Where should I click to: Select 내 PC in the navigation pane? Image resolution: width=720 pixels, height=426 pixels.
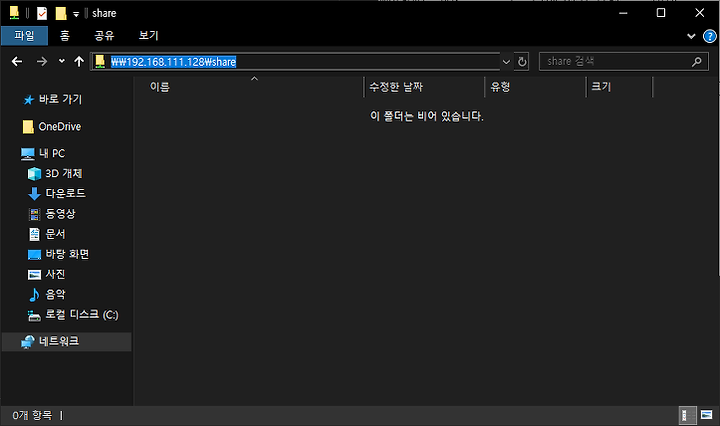point(52,153)
